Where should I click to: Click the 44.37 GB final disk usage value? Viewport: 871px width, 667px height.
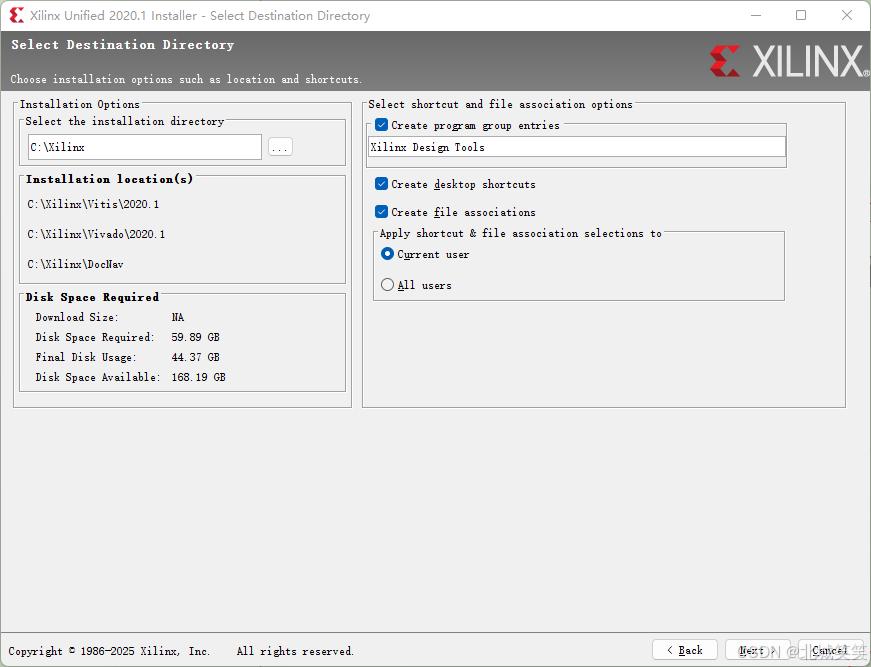[x=196, y=357]
